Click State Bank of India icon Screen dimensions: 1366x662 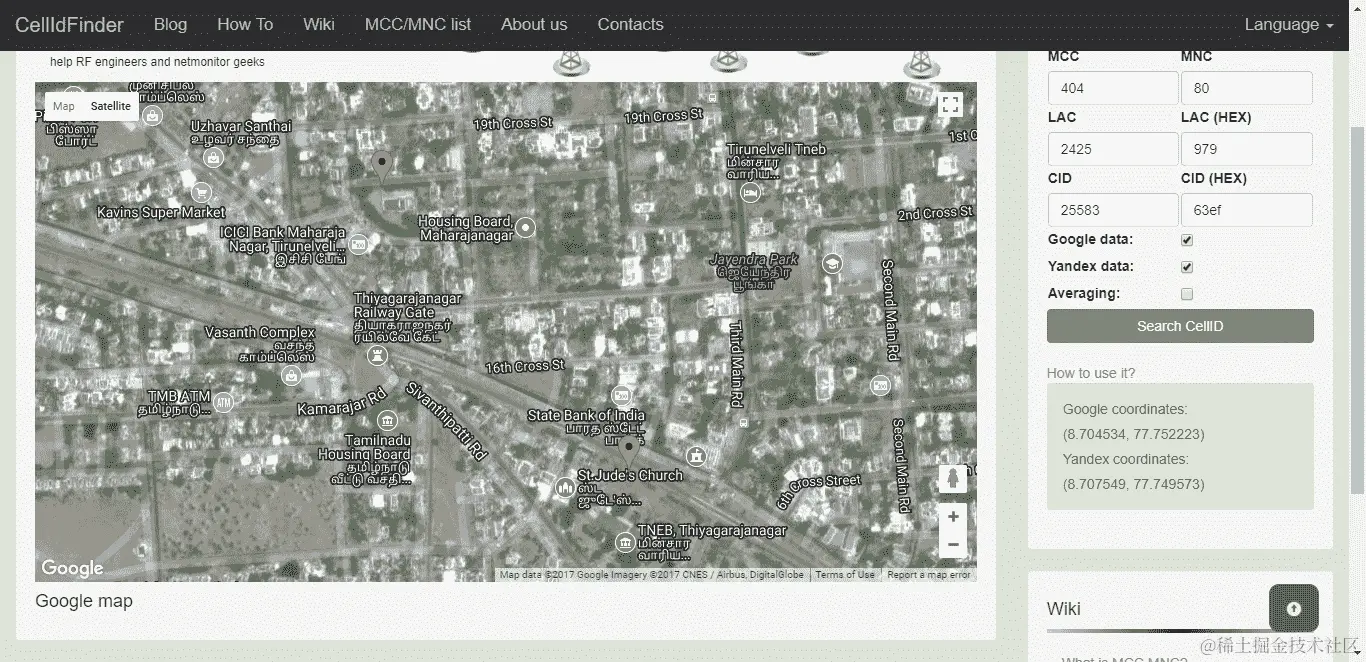(x=622, y=396)
